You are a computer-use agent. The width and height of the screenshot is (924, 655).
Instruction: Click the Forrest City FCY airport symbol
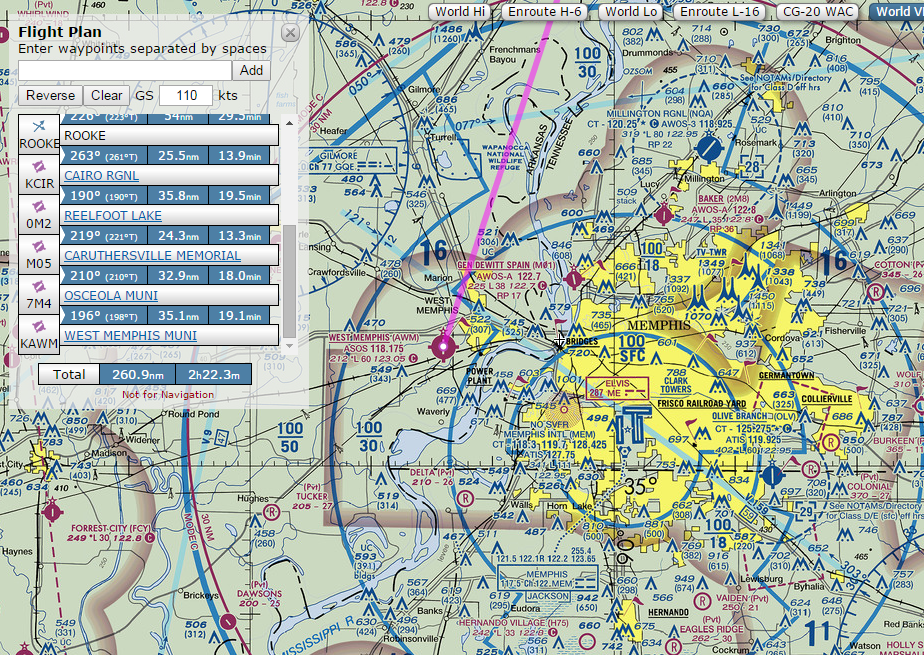coord(52,512)
